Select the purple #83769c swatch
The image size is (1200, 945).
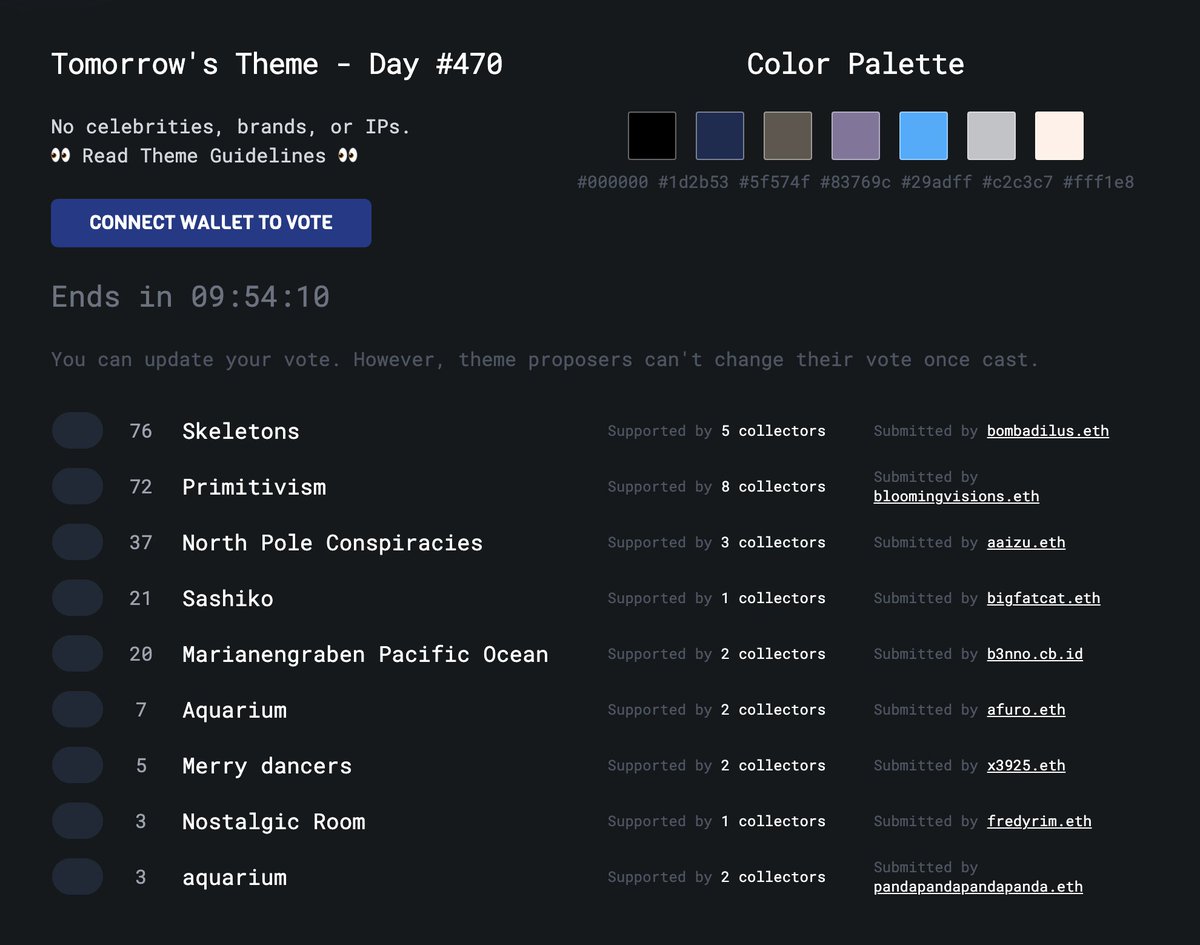[x=856, y=136]
